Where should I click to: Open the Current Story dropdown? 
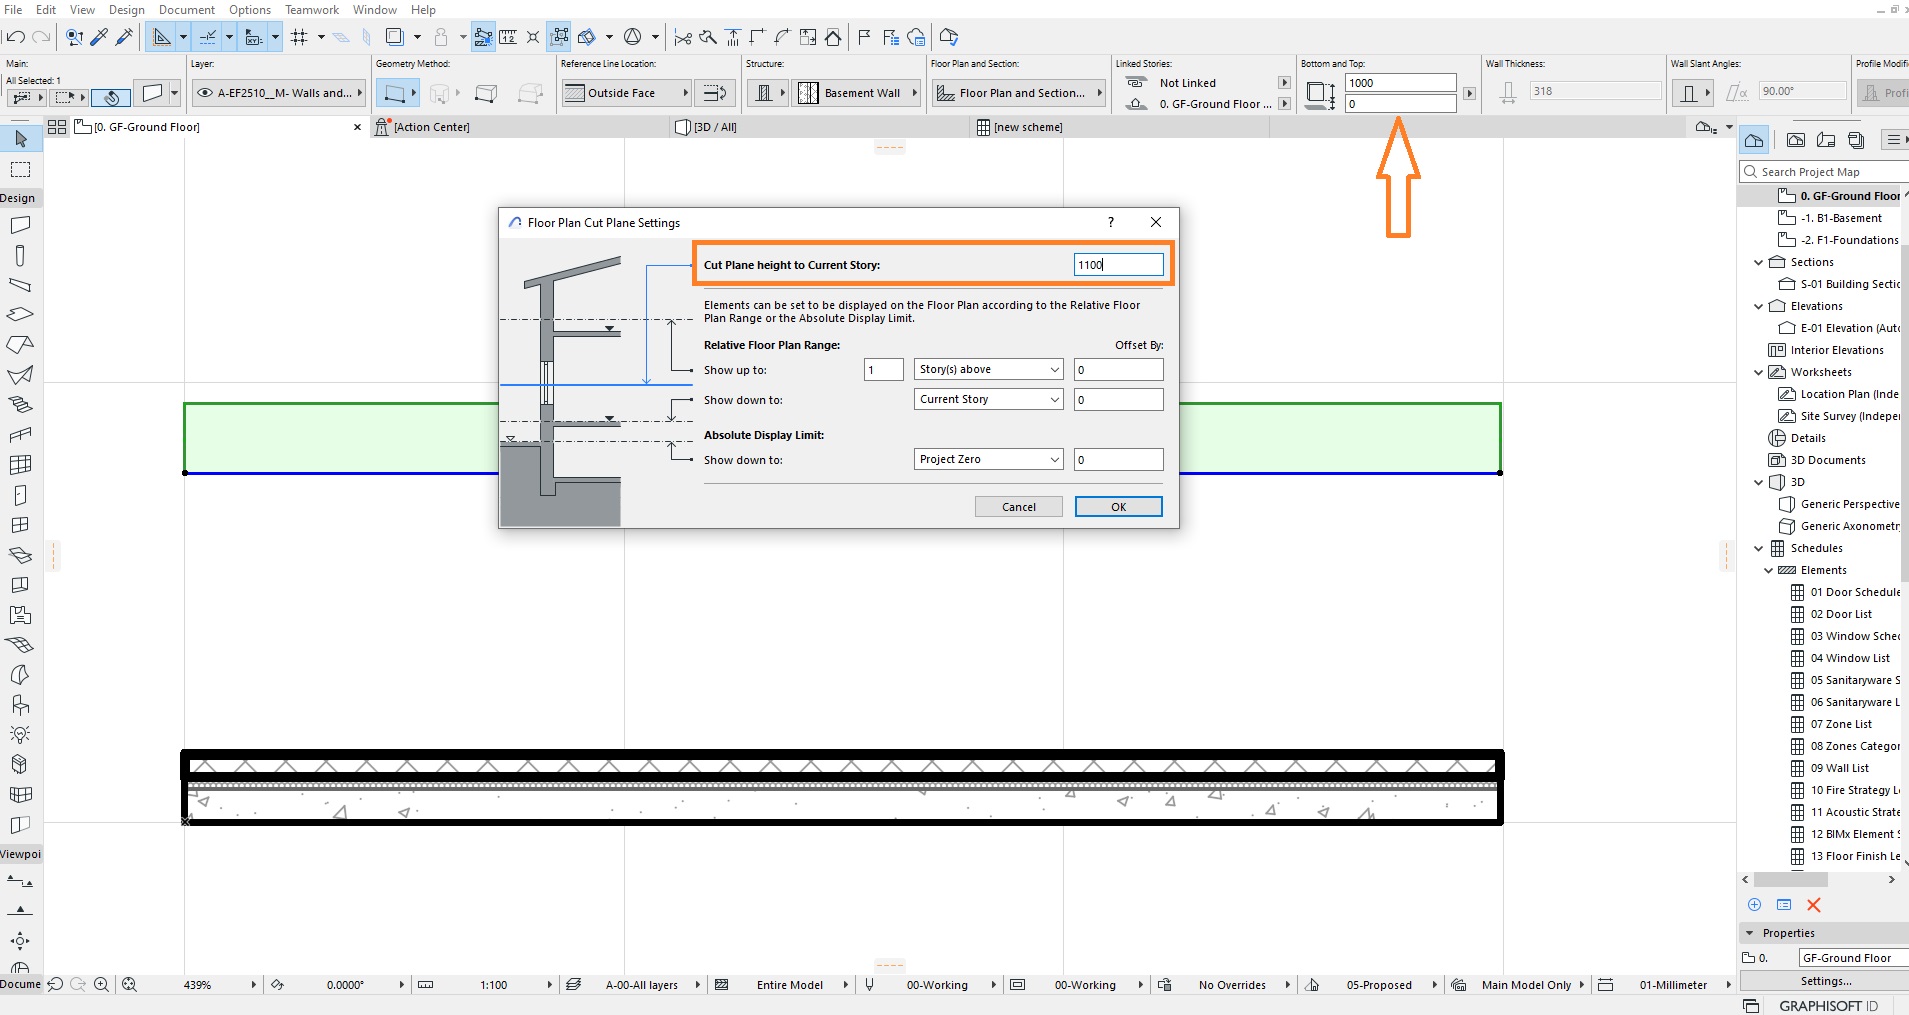tap(988, 400)
